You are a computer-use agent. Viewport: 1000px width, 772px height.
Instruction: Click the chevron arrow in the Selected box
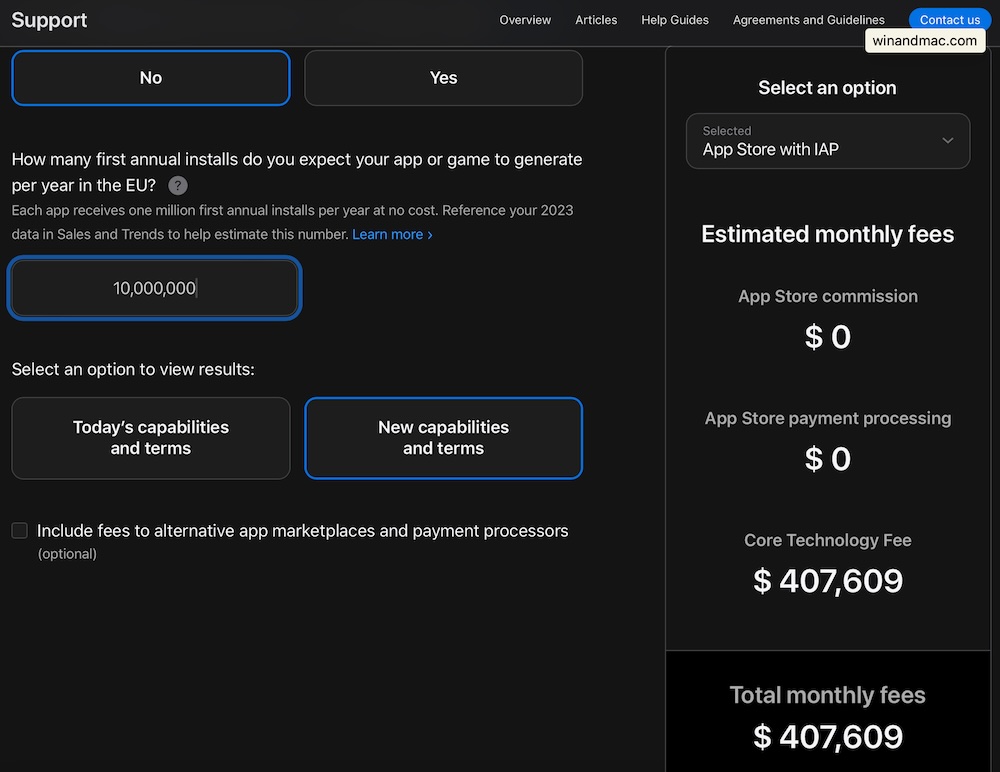[x=947, y=141]
